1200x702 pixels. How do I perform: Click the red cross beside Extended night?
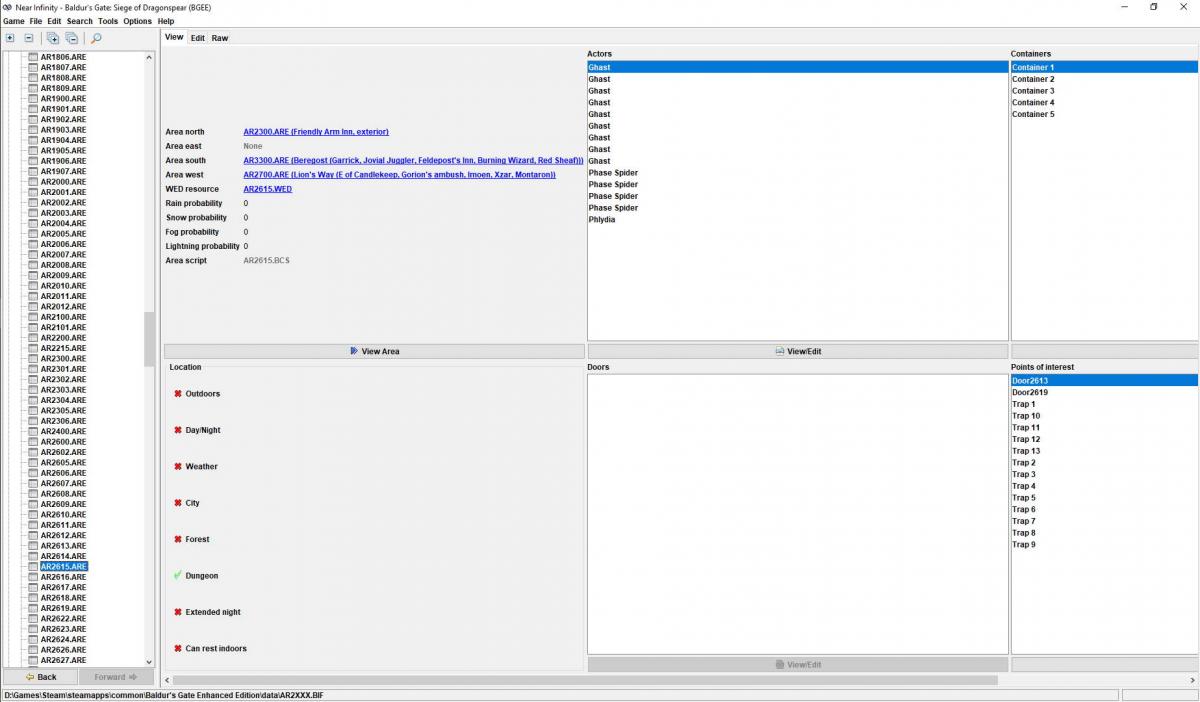pos(178,612)
